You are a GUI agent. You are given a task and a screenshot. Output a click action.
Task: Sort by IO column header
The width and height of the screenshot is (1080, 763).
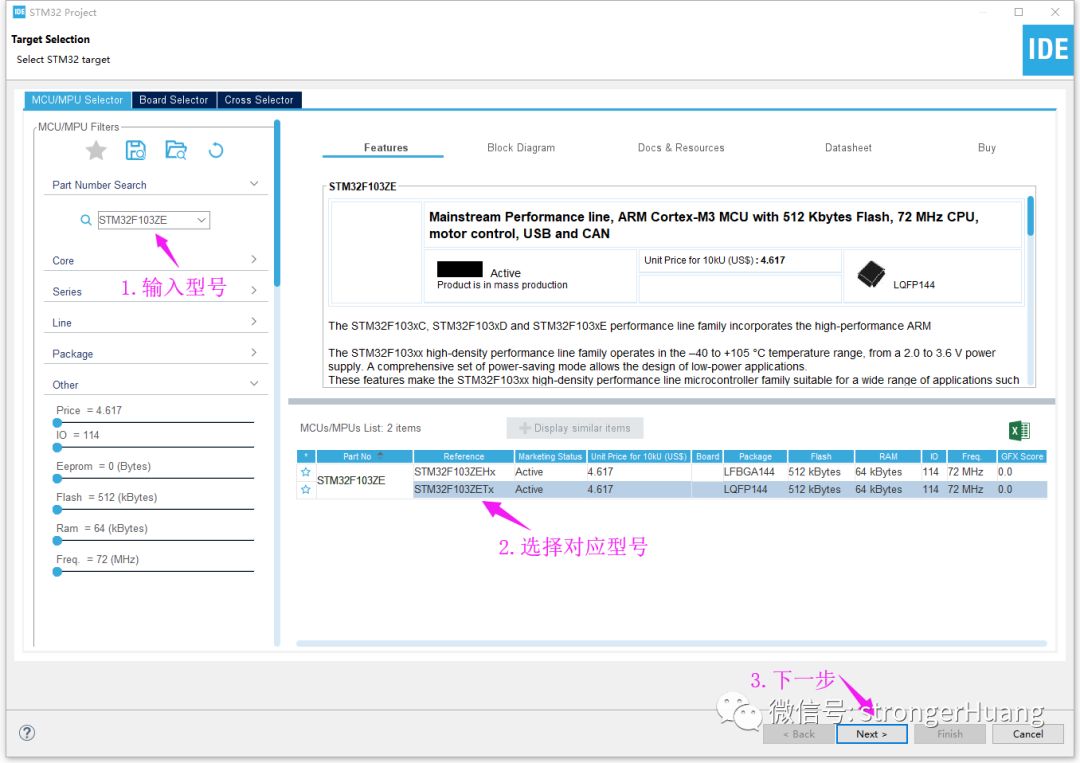point(934,456)
